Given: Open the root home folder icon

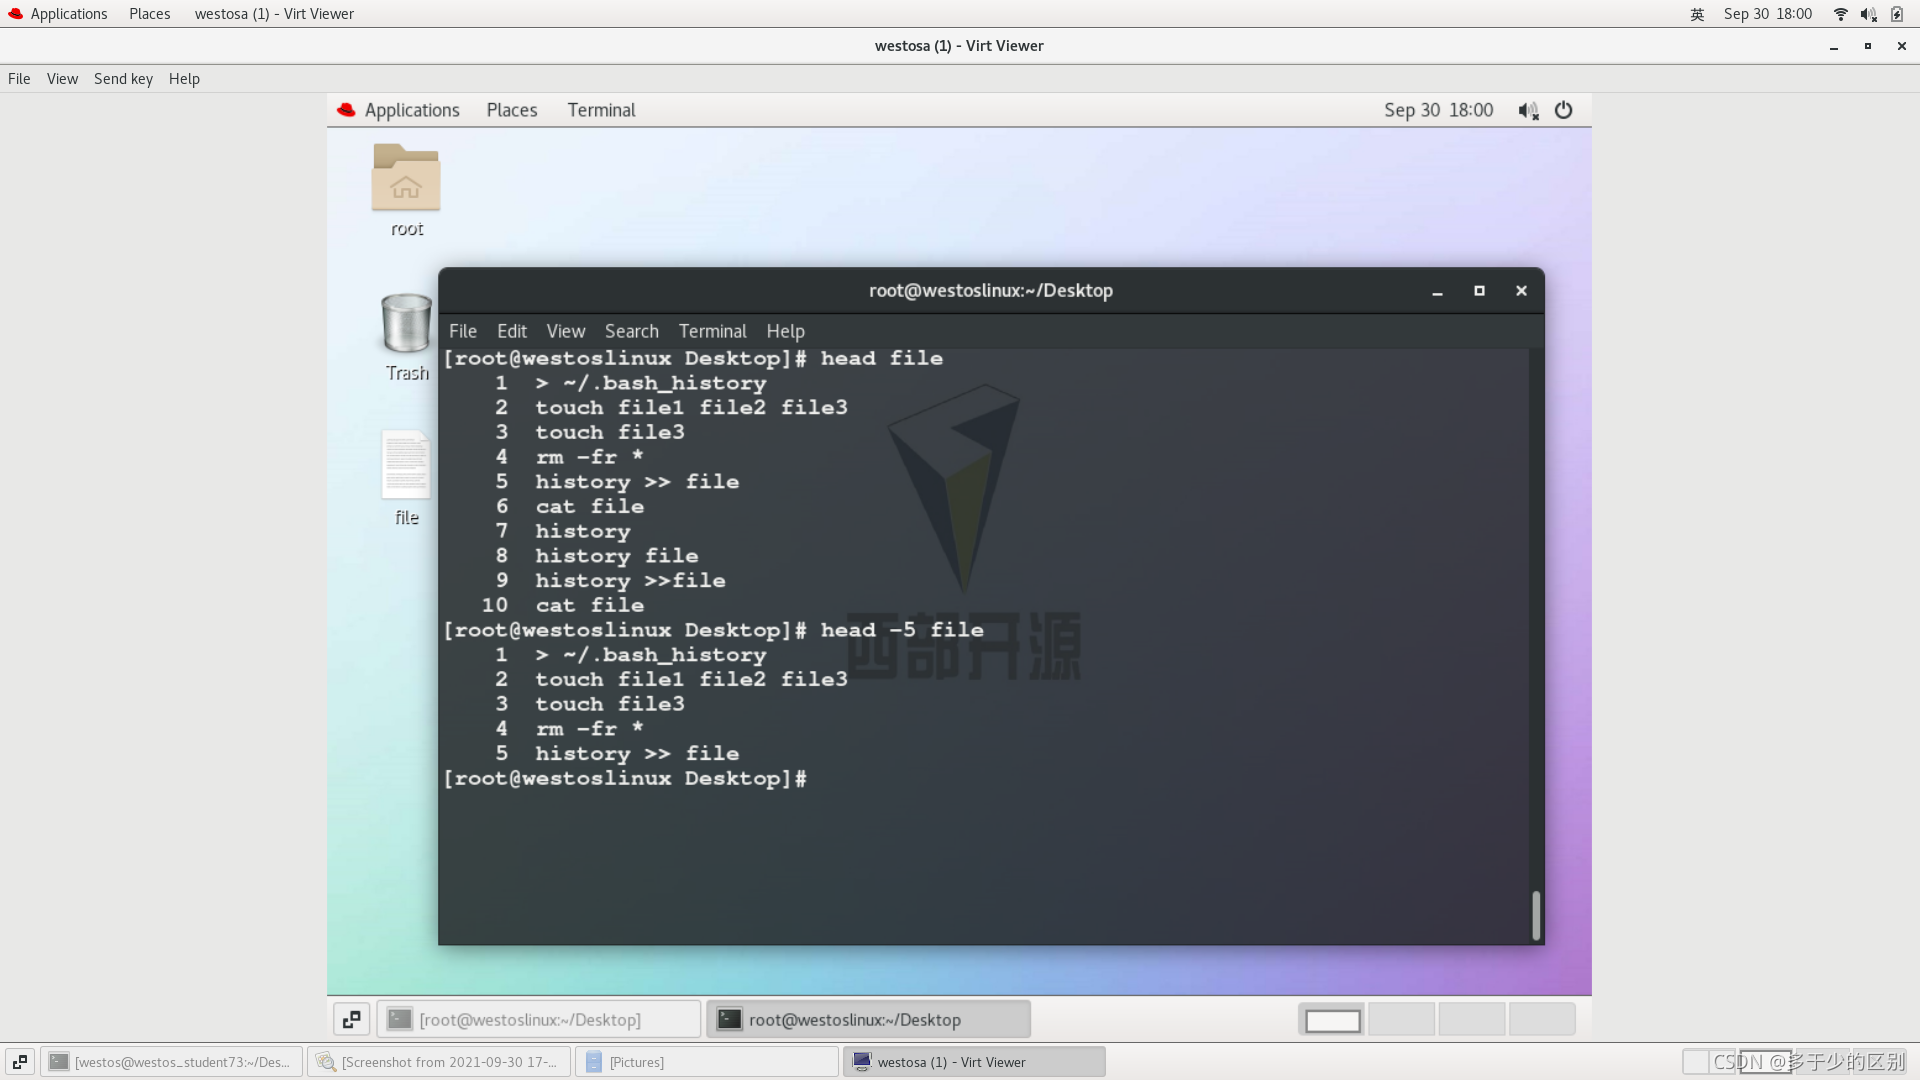Looking at the screenshot, I should 406,178.
